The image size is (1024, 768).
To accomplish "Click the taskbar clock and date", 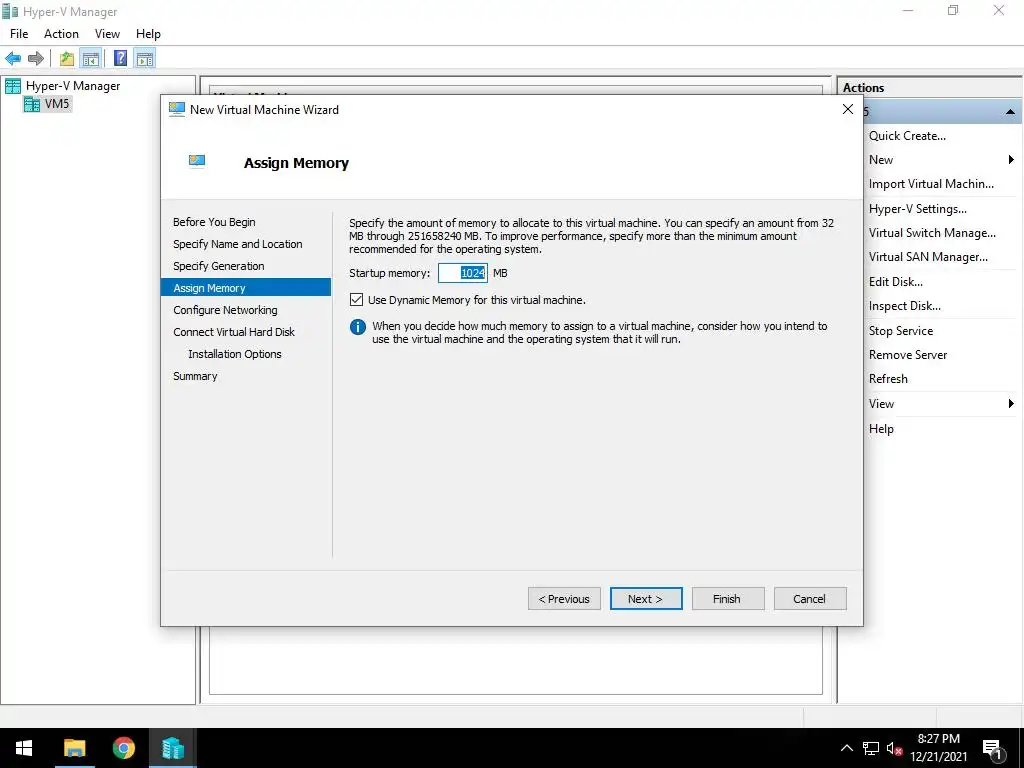I will coord(938,748).
